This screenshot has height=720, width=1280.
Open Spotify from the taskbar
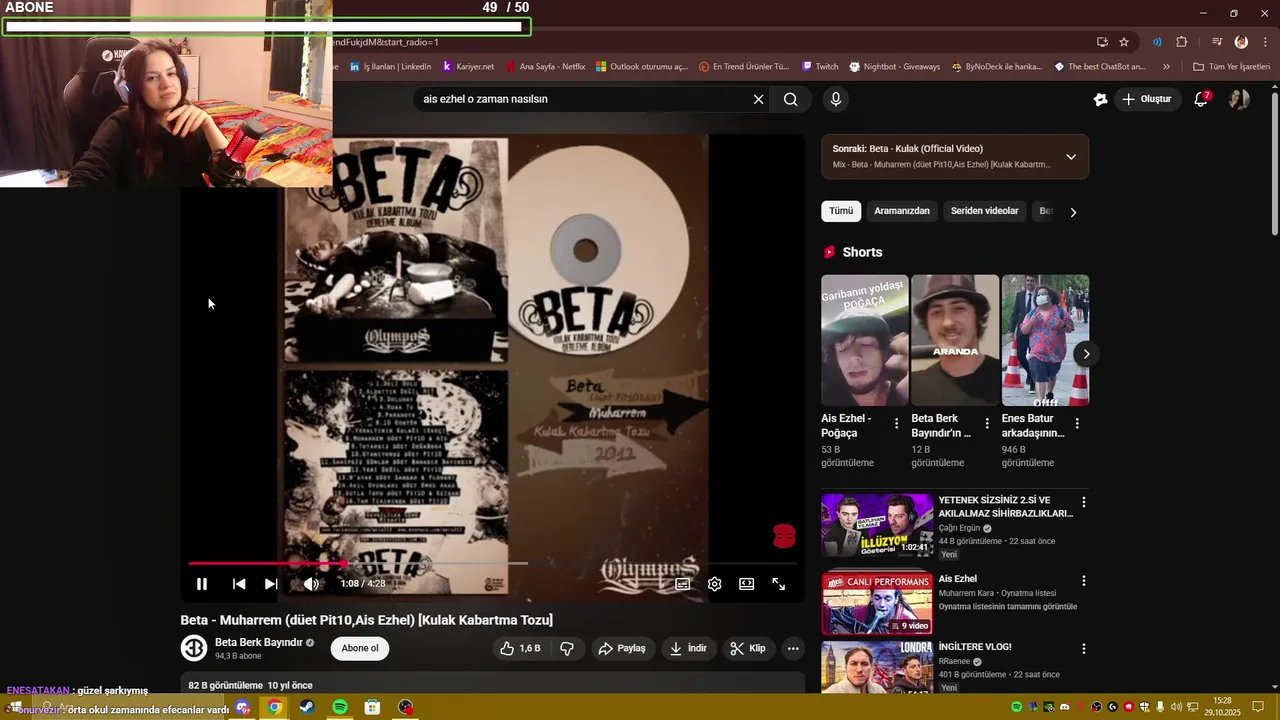click(340, 707)
